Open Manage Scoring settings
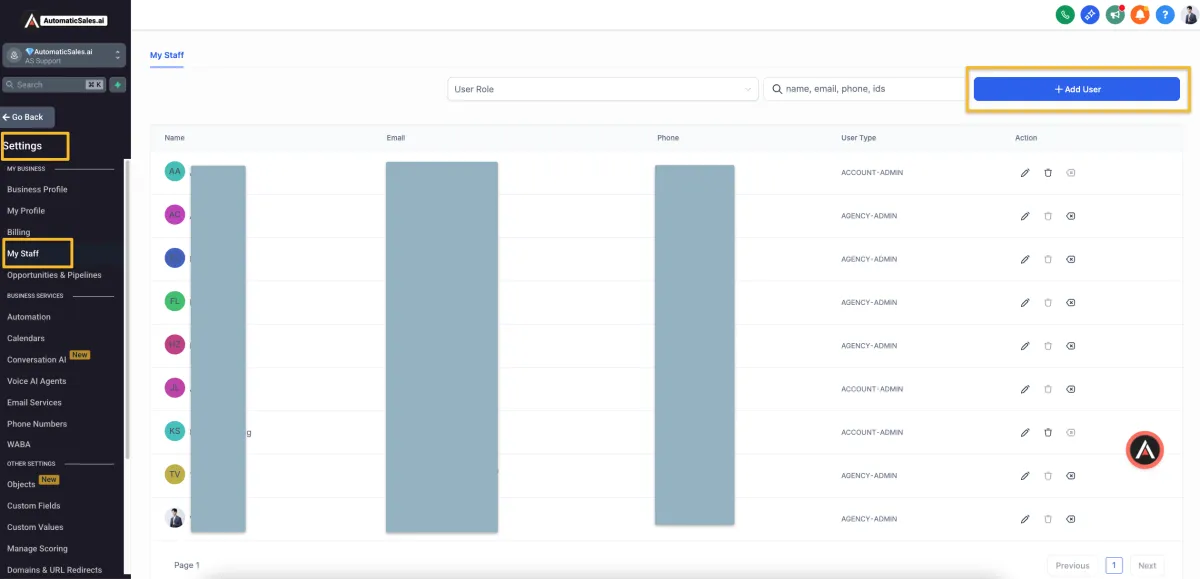1200x579 pixels. click(37, 548)
